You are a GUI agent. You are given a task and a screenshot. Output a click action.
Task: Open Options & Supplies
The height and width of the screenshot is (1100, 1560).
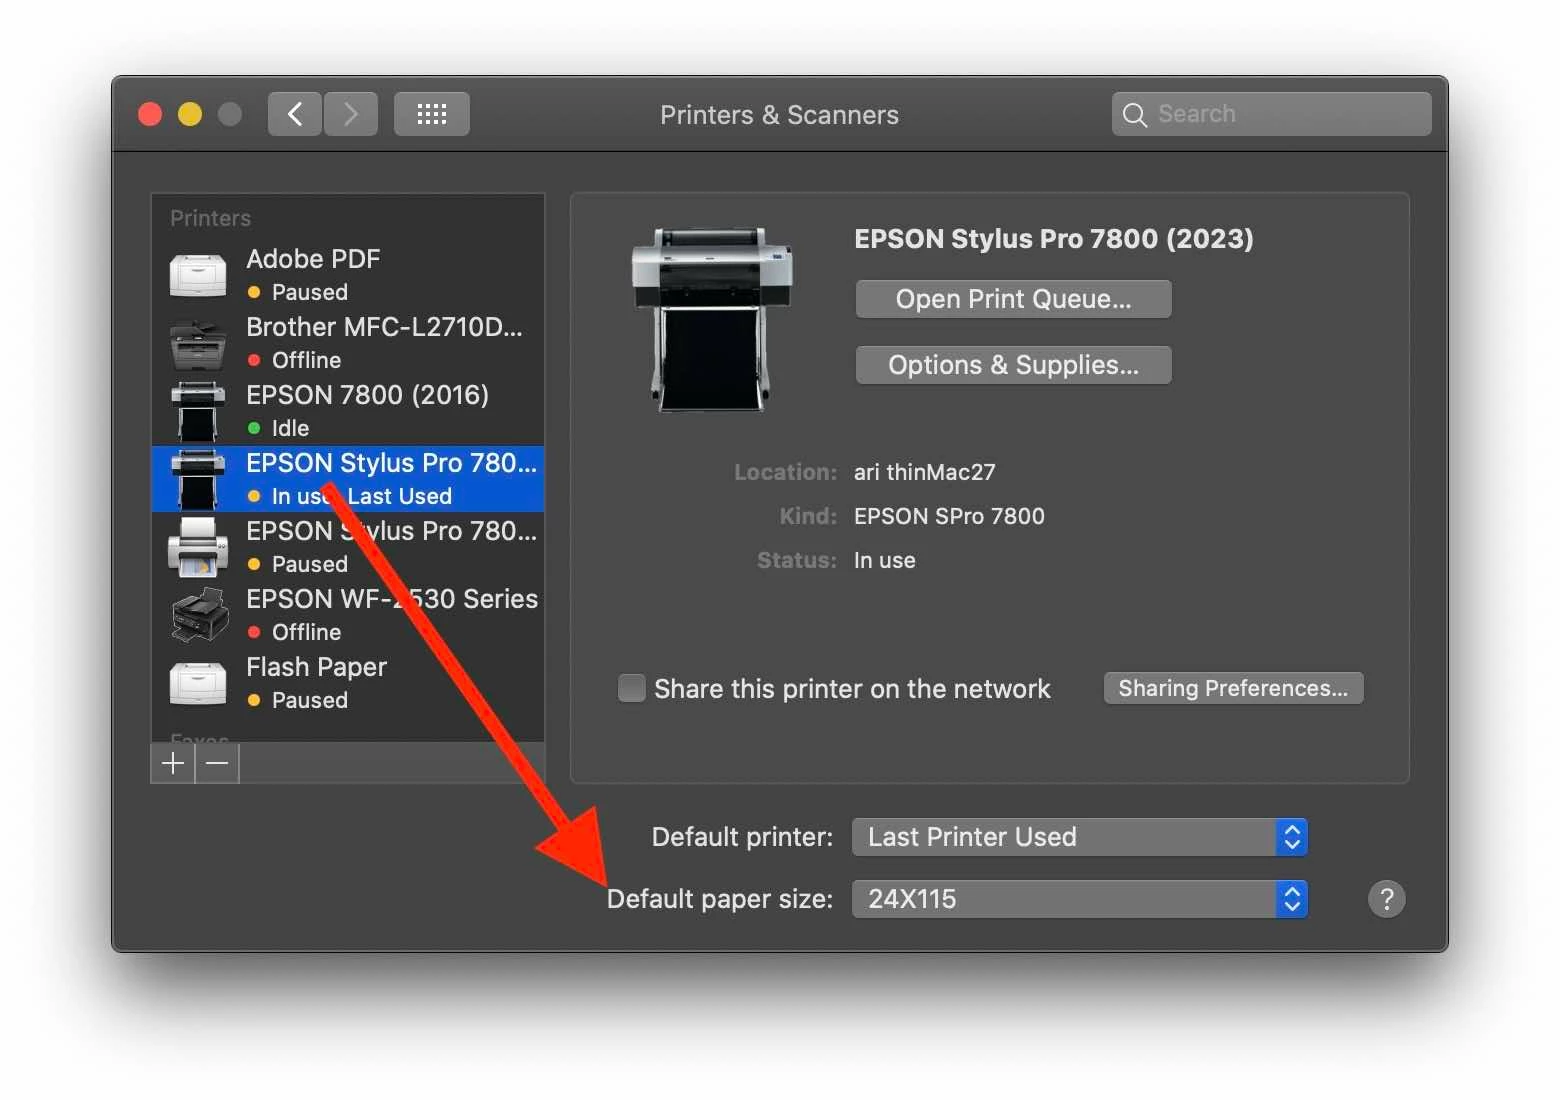click(x=1013, y=365)
